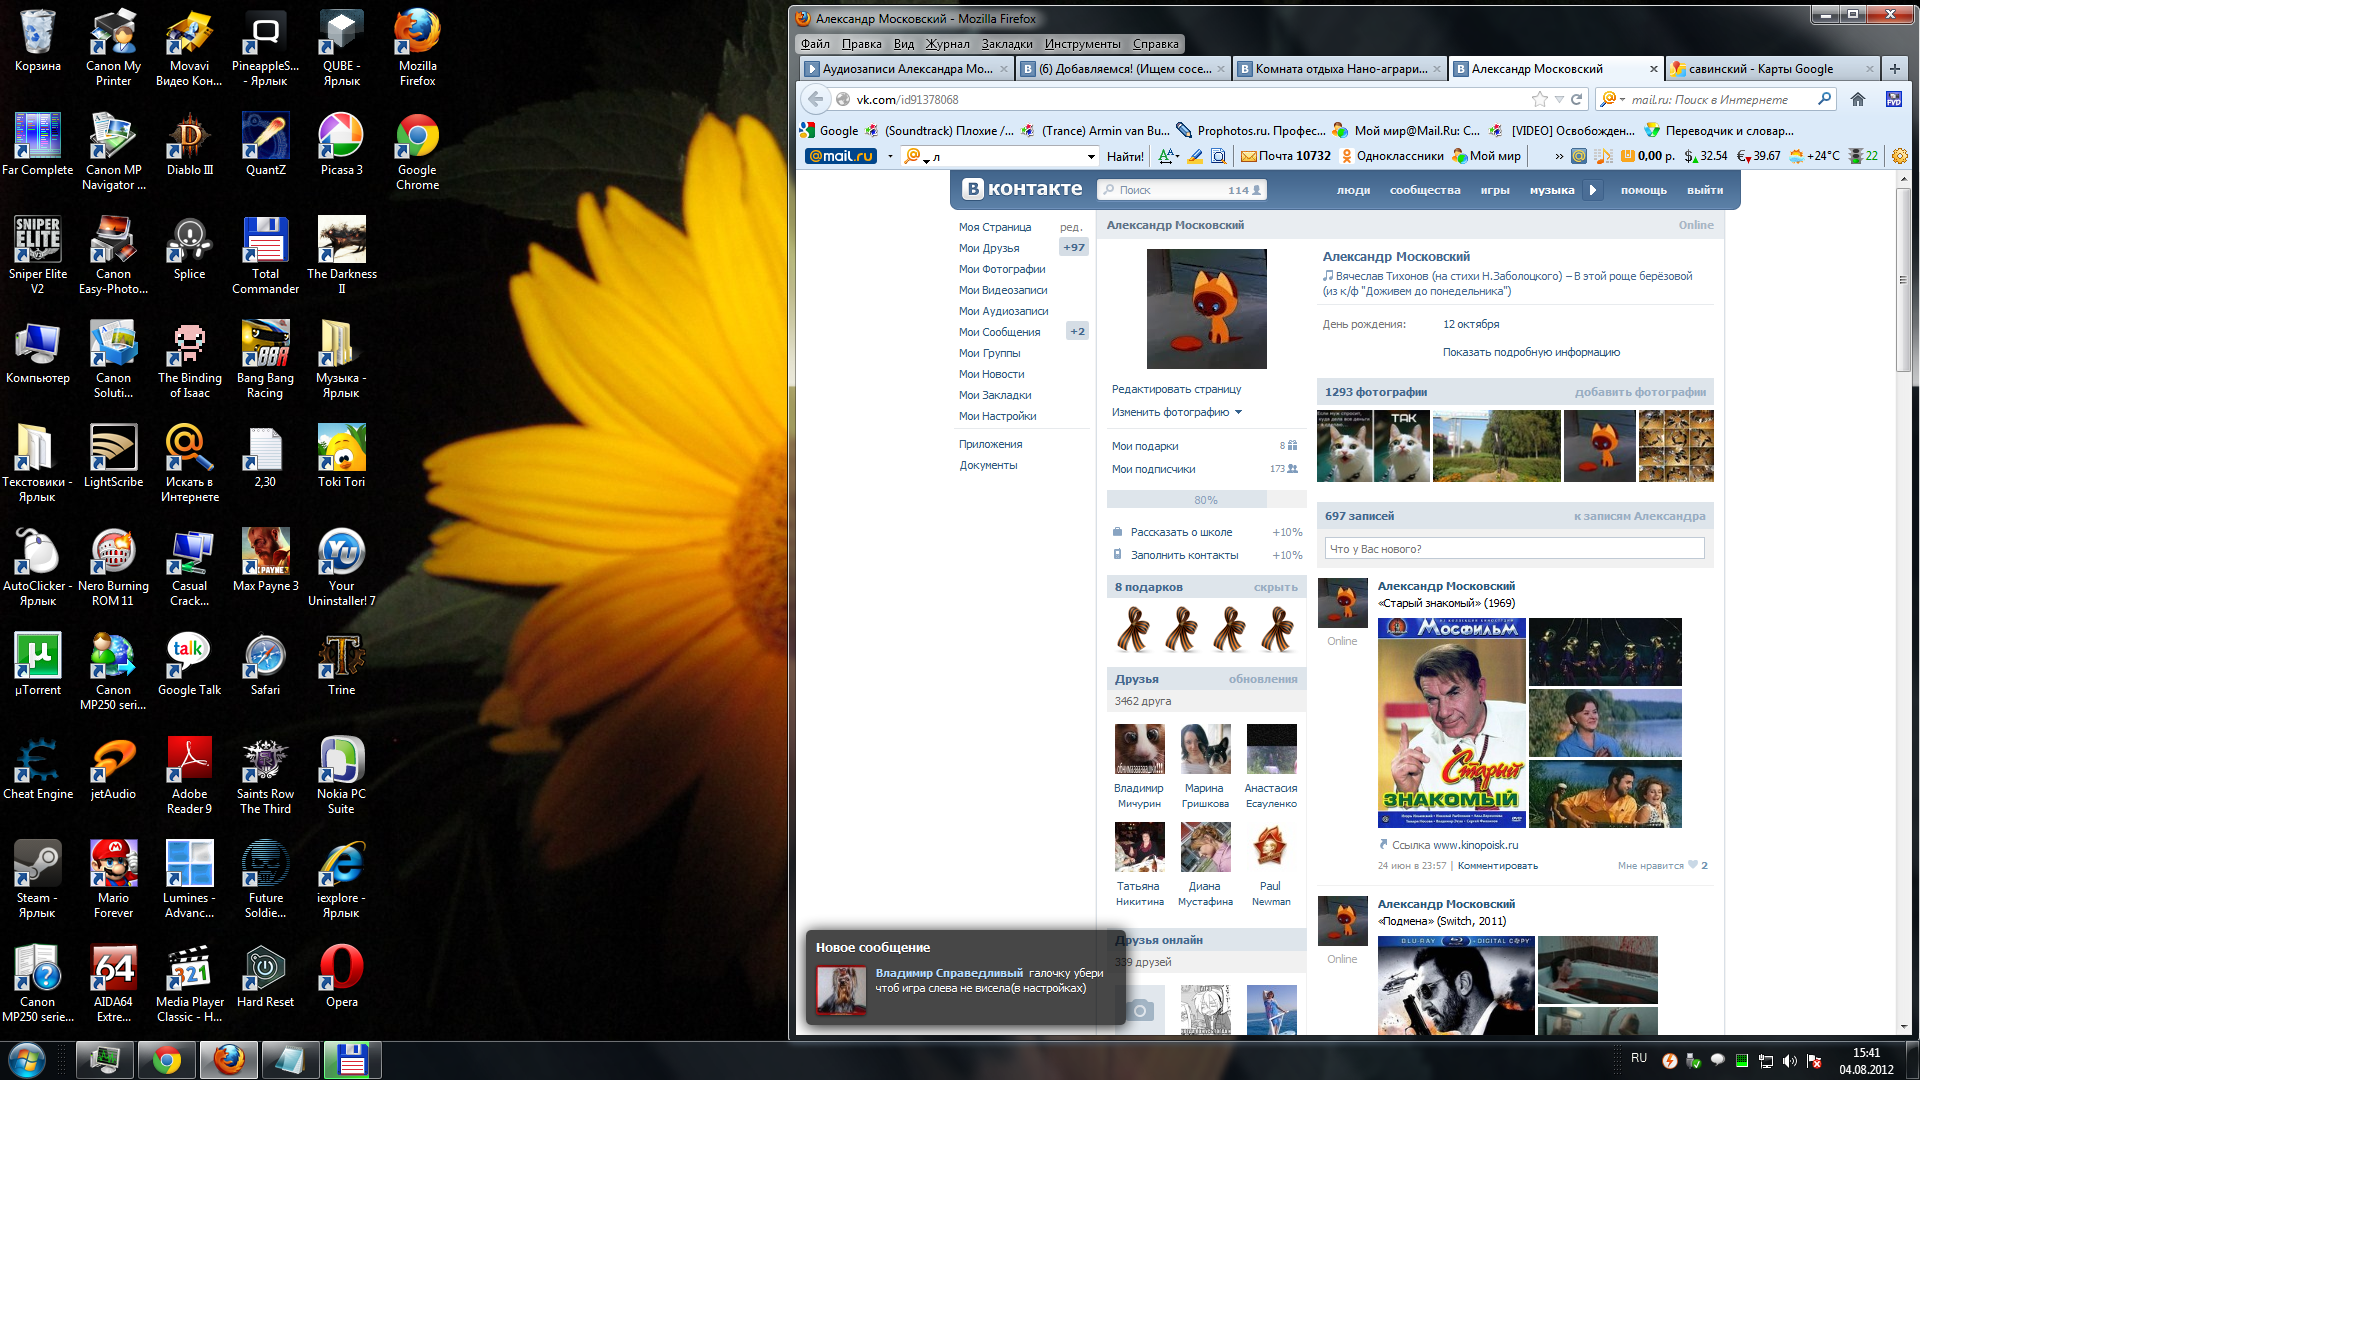Open the Закладки menu
The width and height of the screenshot is (2375, 1335).
[1007, 44]
